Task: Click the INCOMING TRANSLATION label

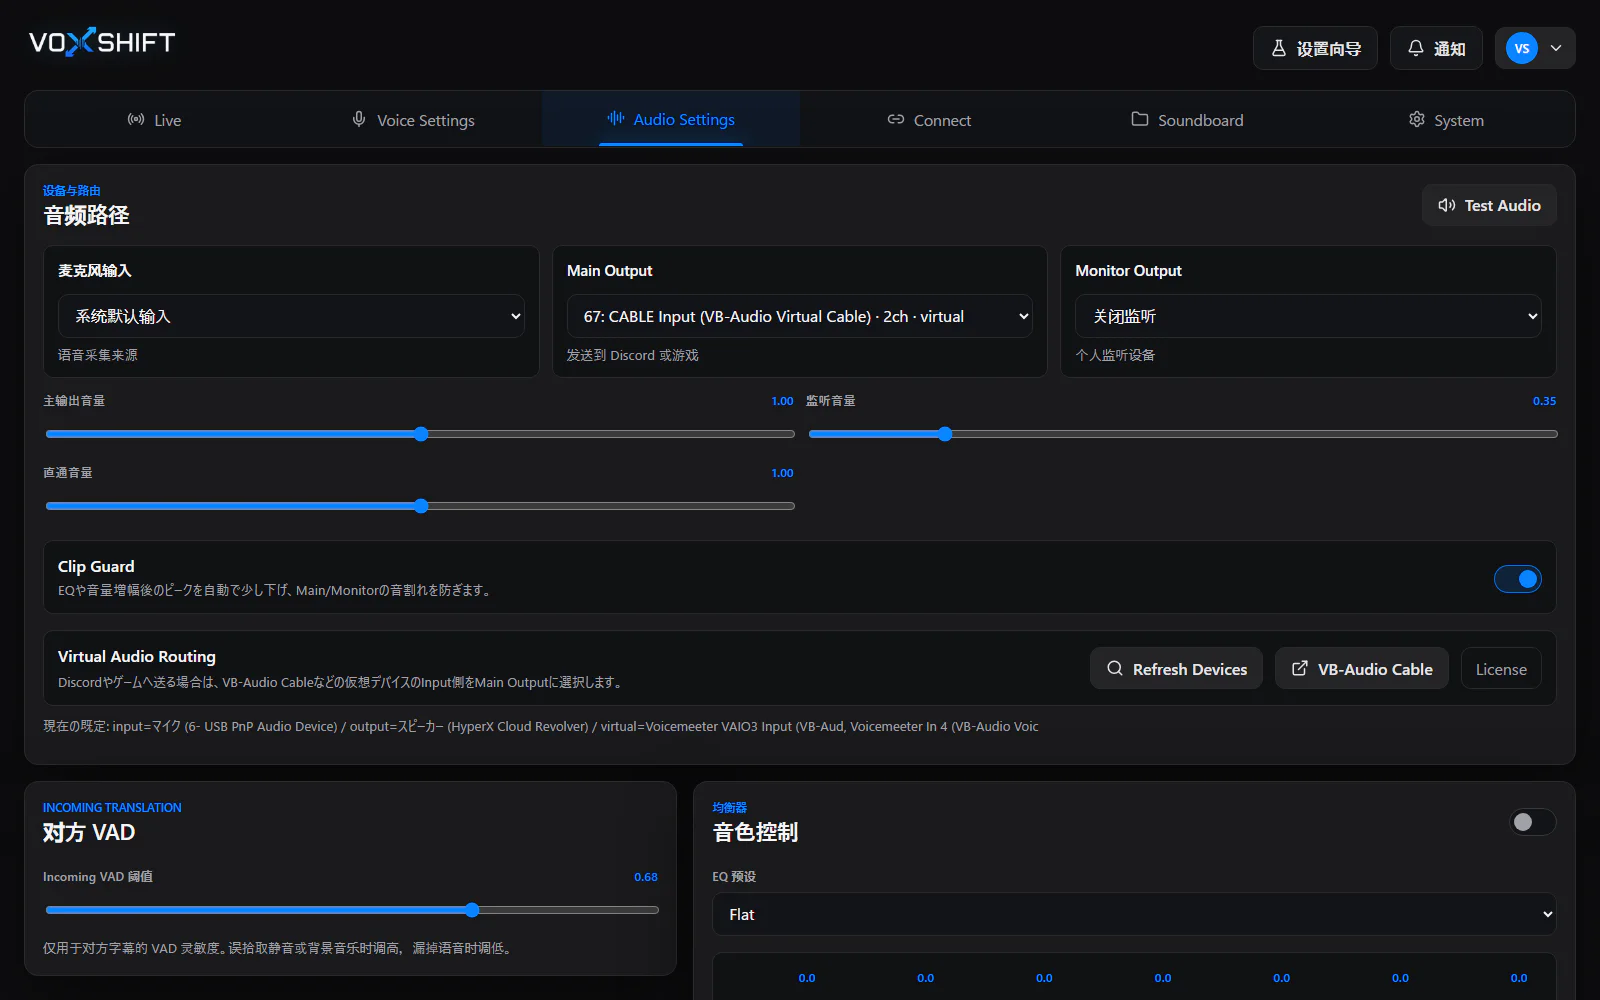Action: 112,807
